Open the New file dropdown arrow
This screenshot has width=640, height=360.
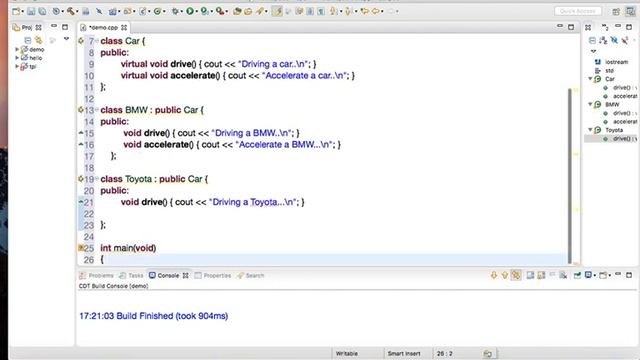coord(22,12)
